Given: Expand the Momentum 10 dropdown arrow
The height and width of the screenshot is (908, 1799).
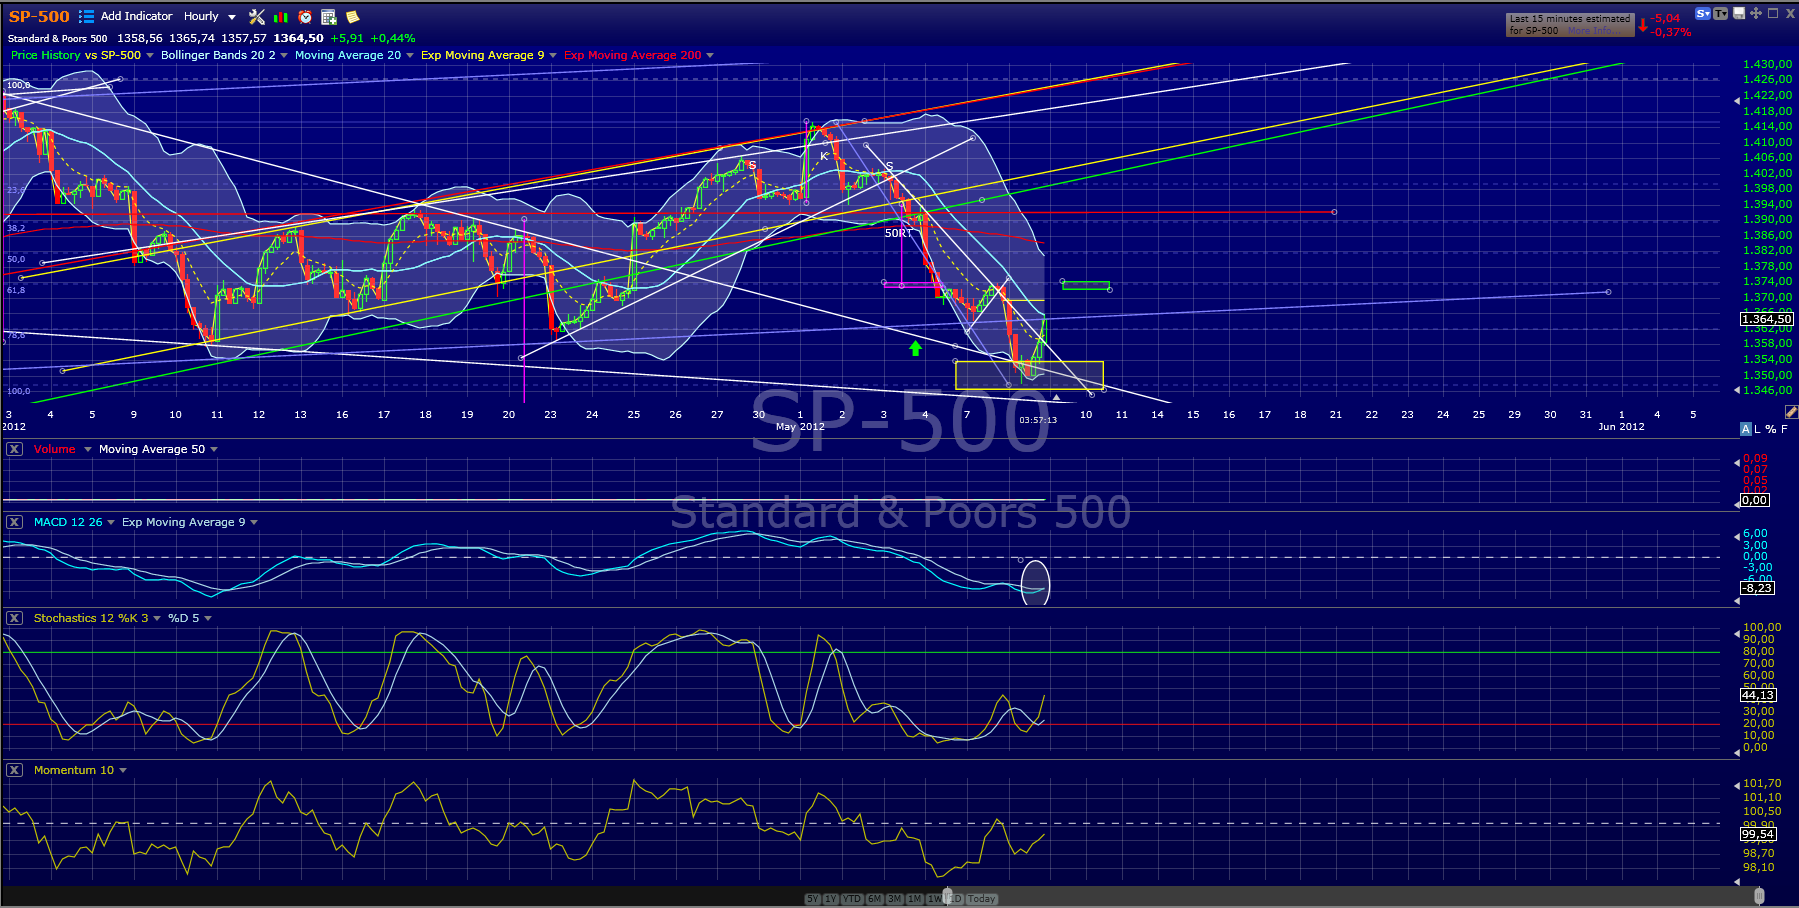Looking at the screenshot, I should (123, 771).
